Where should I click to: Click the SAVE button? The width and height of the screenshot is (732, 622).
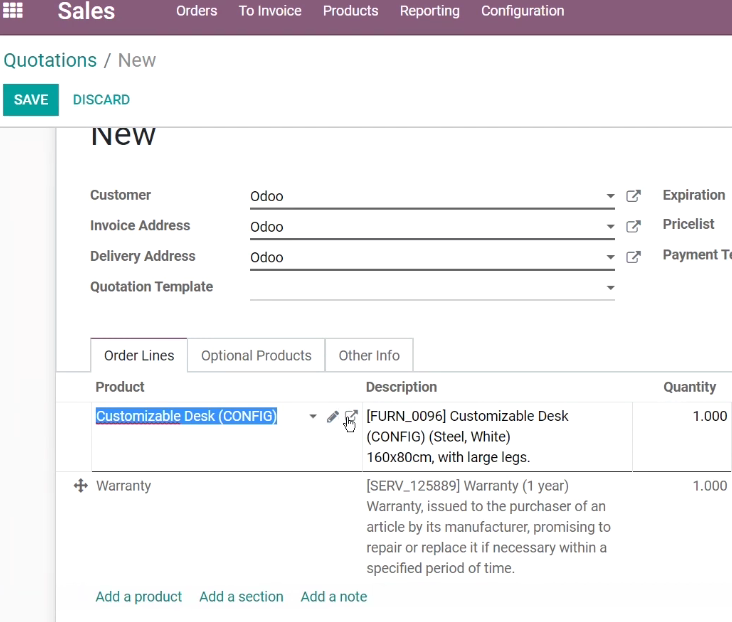pos(31,99)
